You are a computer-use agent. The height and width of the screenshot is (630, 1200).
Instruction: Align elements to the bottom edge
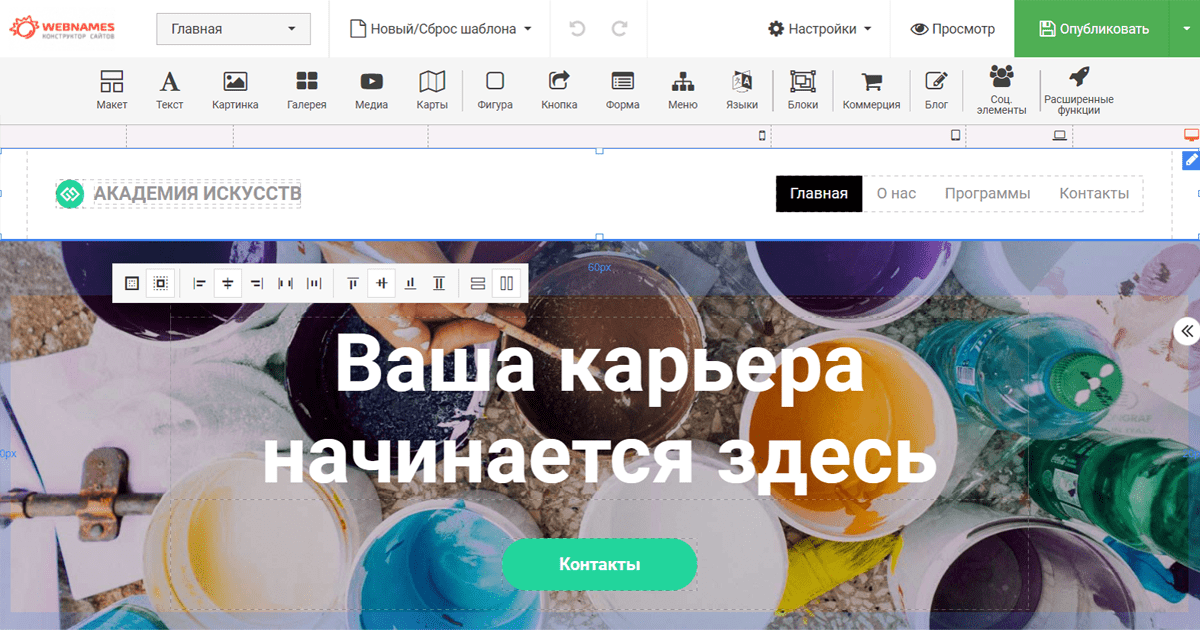(410, 284)
